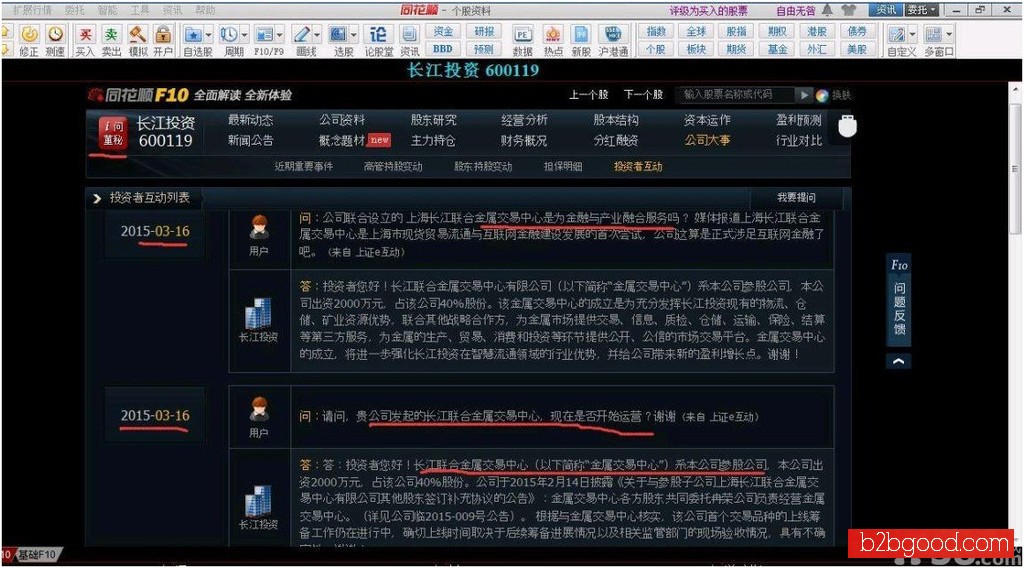The width and height of the screenshot is (1024, 568).
Task: Expand the 多窗口 dropdown arrow
Action: 949,35
